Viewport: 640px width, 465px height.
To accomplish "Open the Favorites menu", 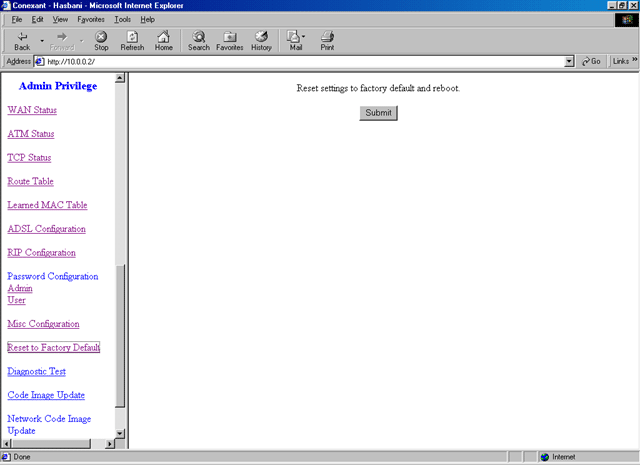I will click(91, 19).
